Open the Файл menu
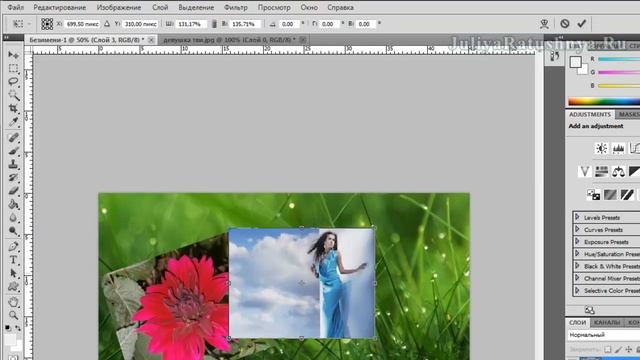Screen dimensions: 640x360 click(16, 7)
